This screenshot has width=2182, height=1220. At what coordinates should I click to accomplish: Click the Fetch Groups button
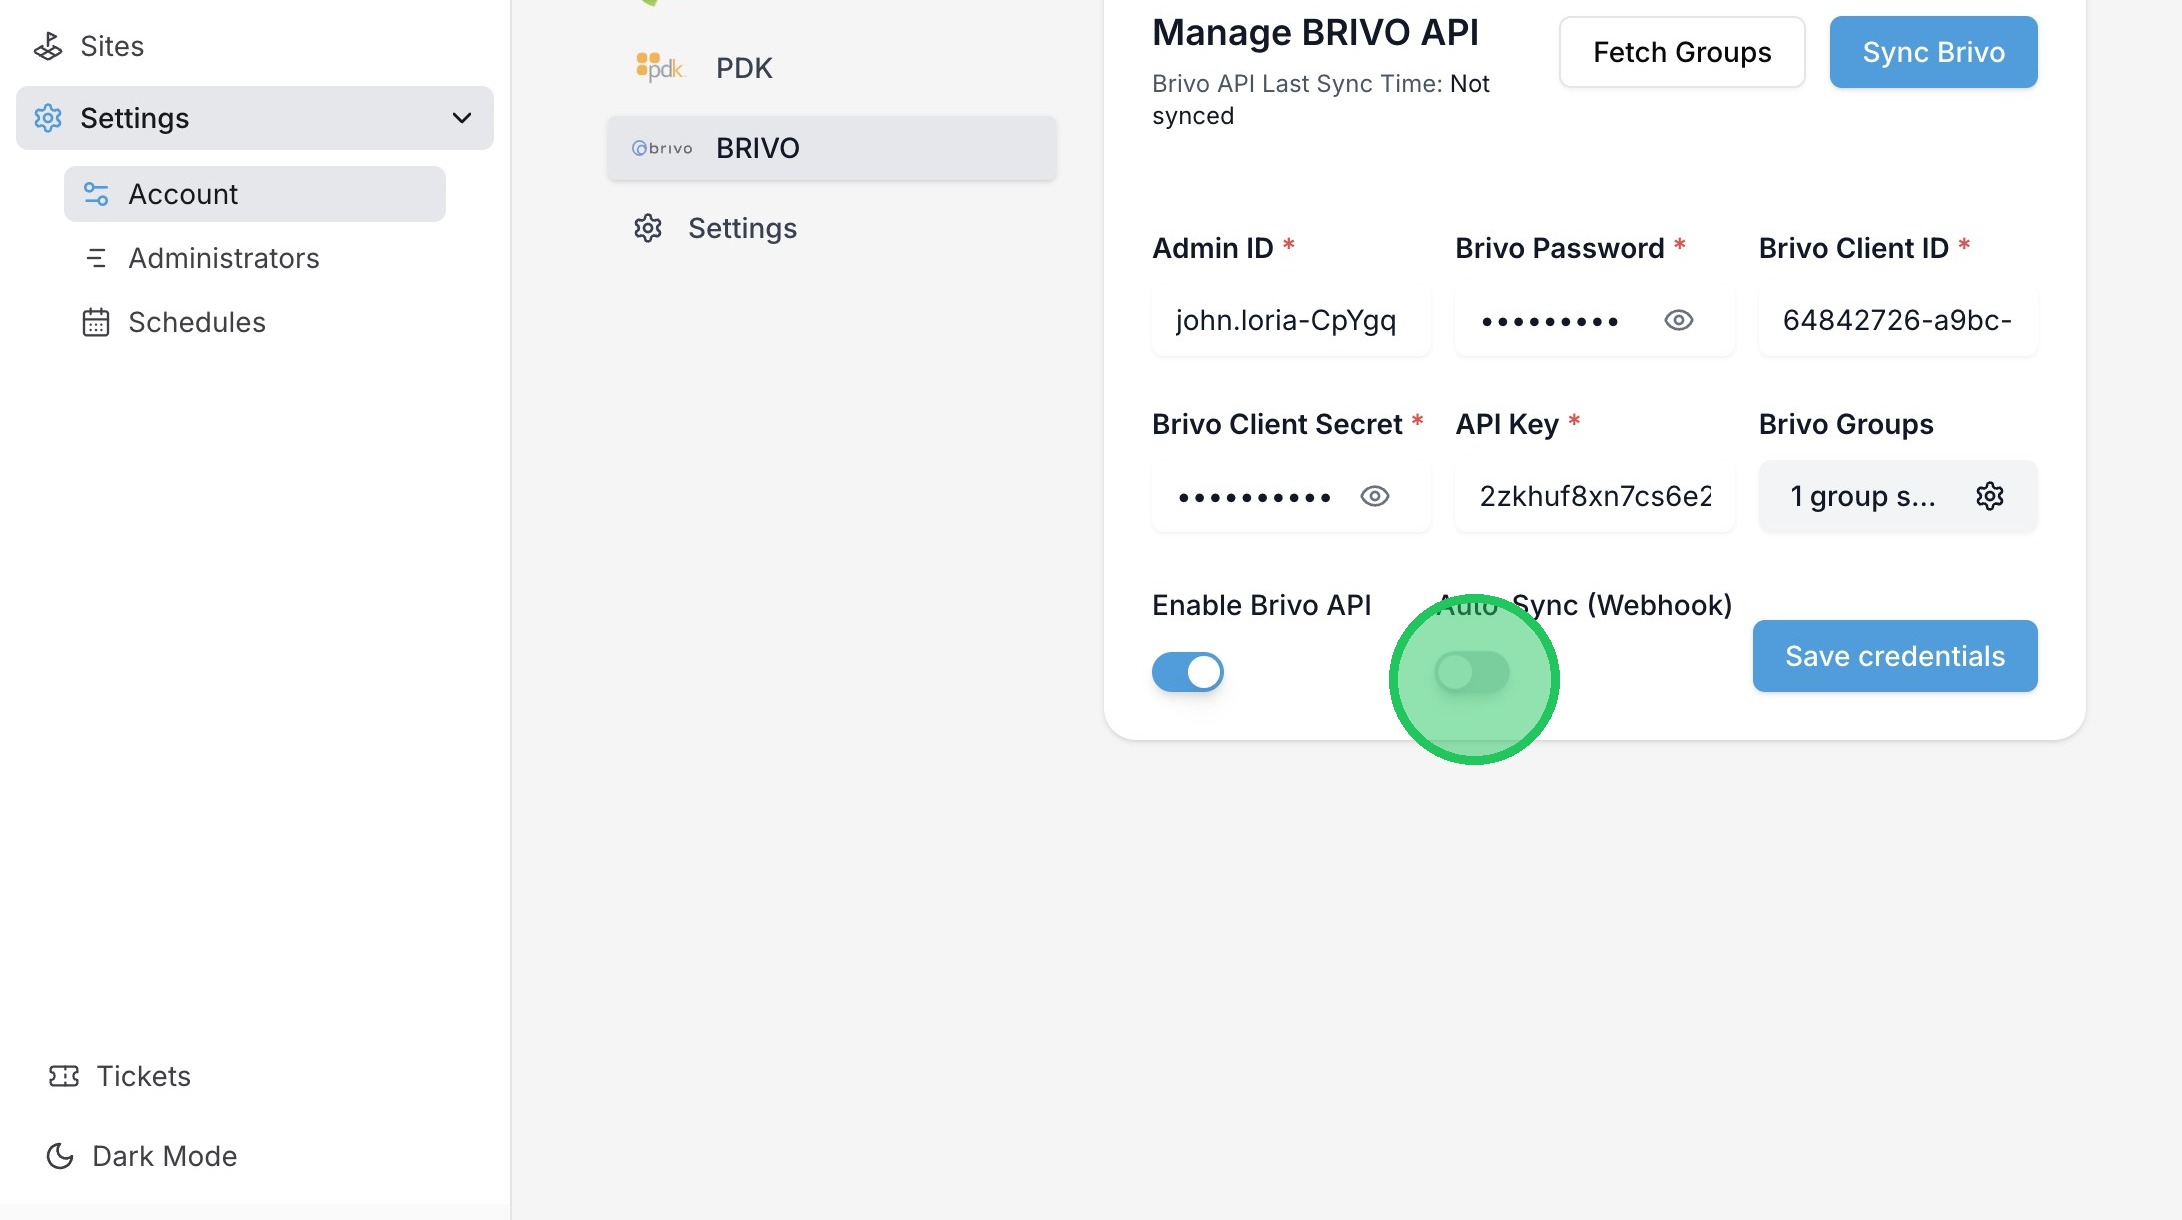coord(1681,52)
